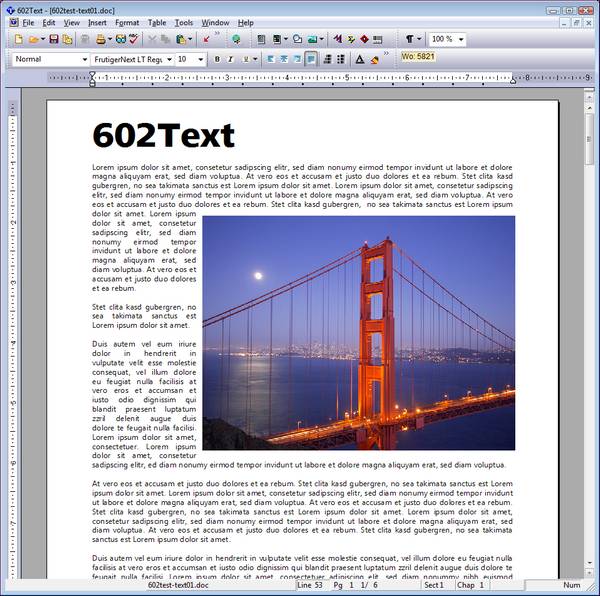600x596 pixels.
Task: Click the dark frame icon with dropdown
Action: tap(277, 39)
